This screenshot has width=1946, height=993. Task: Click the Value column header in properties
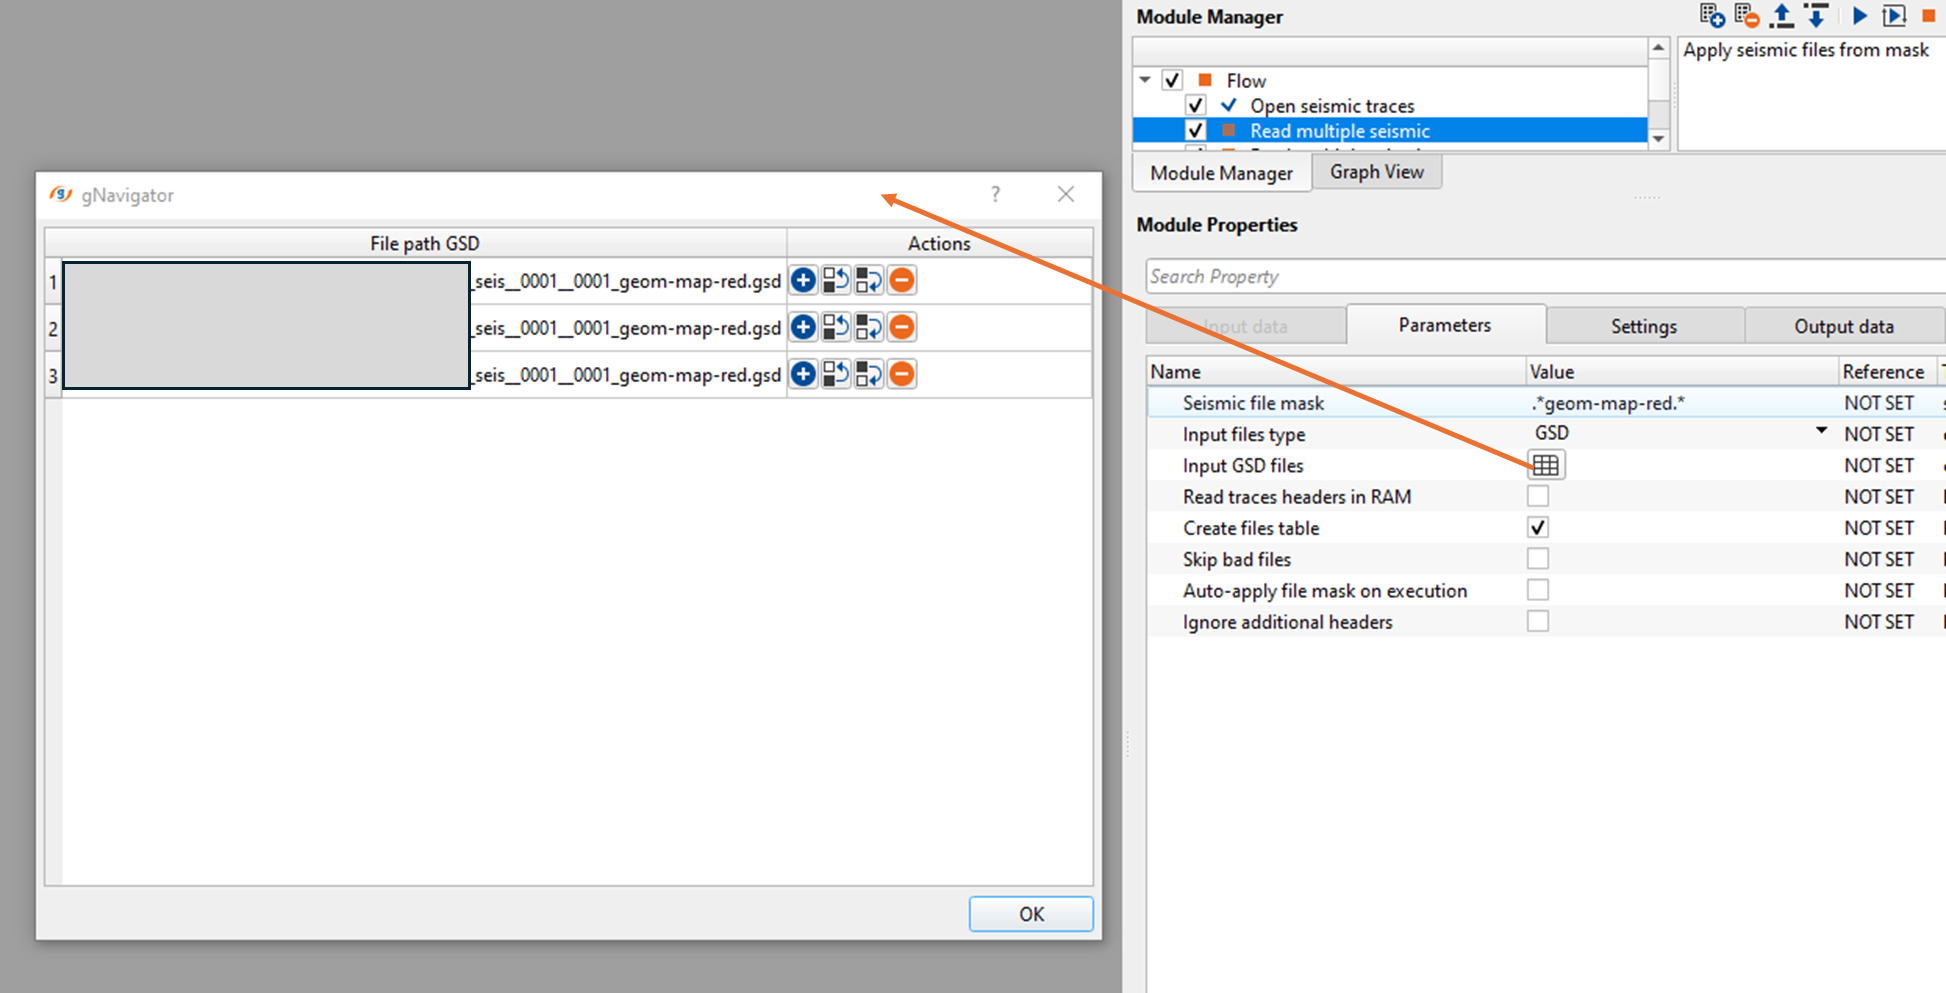(x=1682, y=371)
